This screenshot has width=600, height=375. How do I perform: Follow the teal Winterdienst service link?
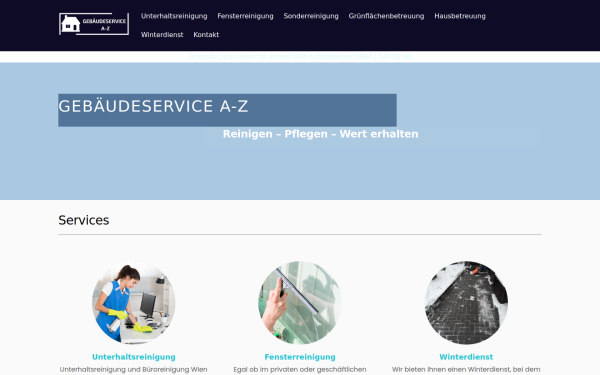click(466, 357)
